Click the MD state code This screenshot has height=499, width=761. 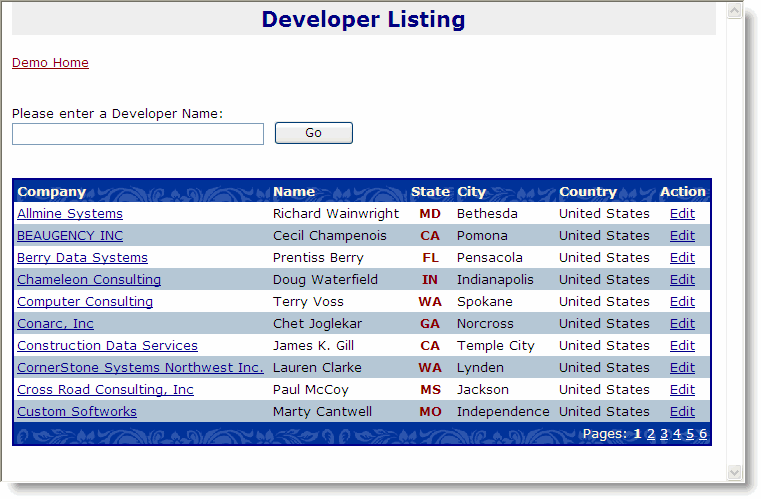pyautogui.click(x=430, y=214)
